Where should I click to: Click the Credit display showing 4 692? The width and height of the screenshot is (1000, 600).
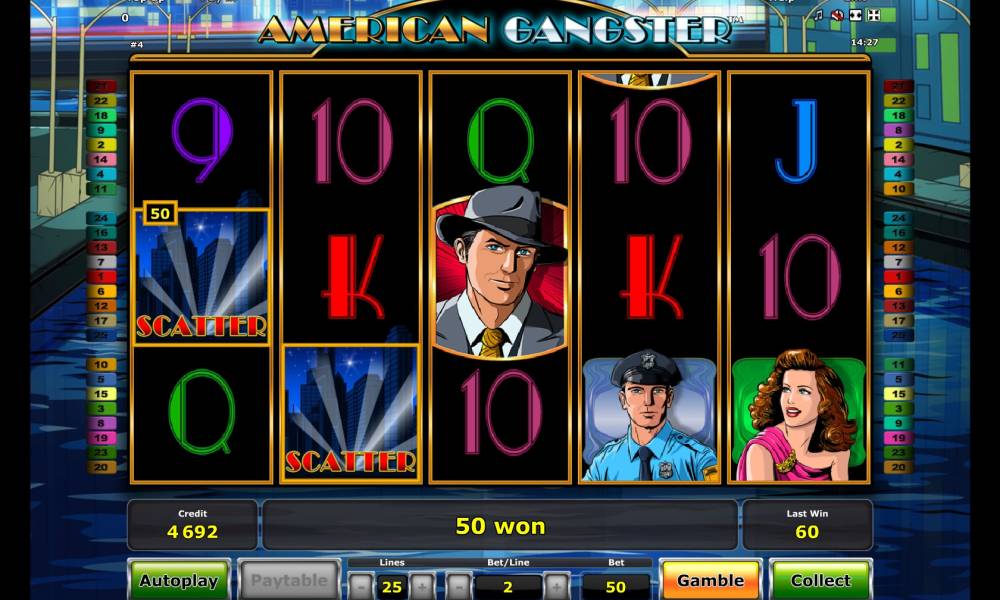193,524
